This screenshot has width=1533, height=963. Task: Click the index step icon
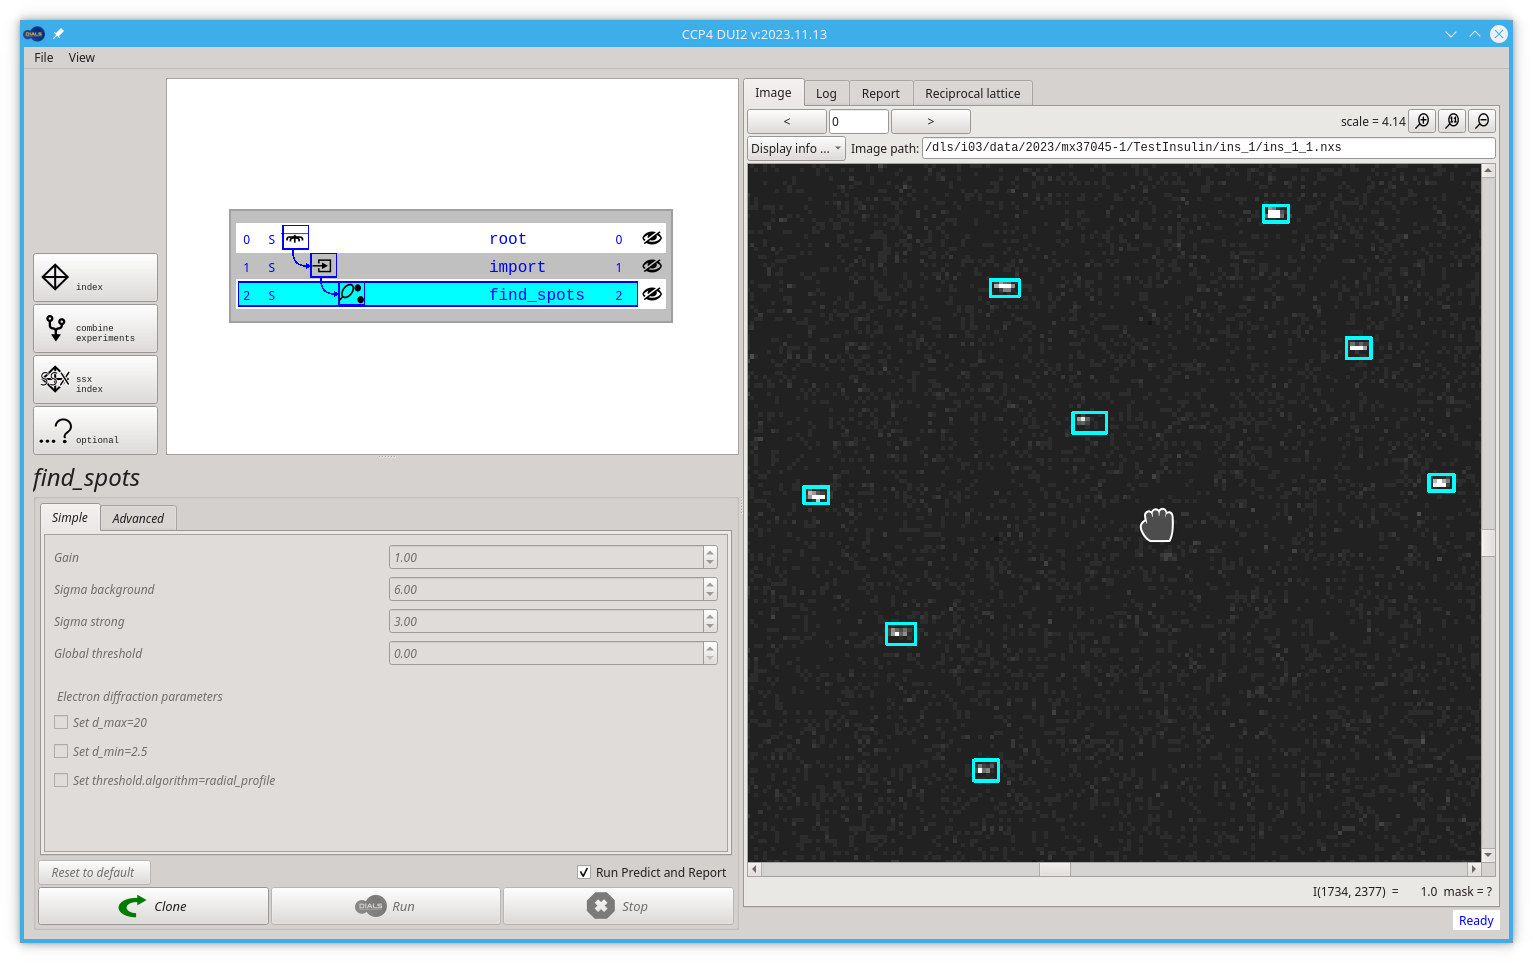tap(55, 277)
